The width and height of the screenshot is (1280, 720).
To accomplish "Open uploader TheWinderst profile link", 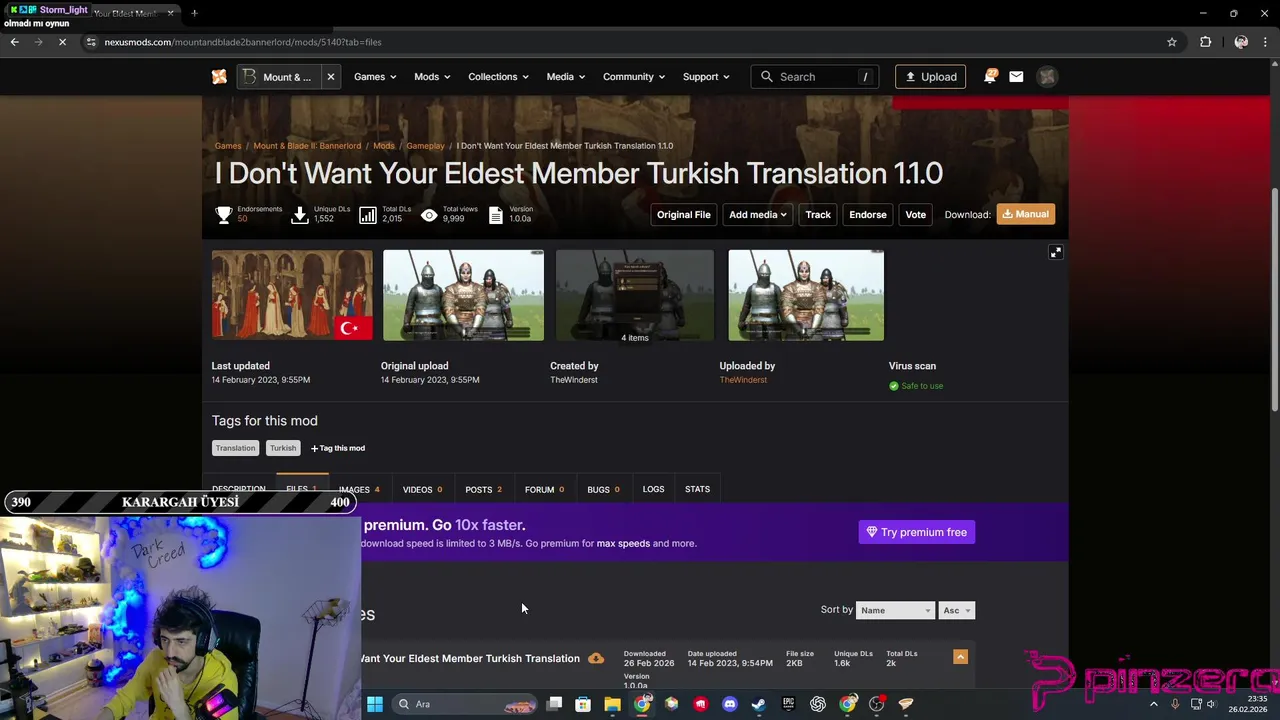I will (x=743, y=380).
